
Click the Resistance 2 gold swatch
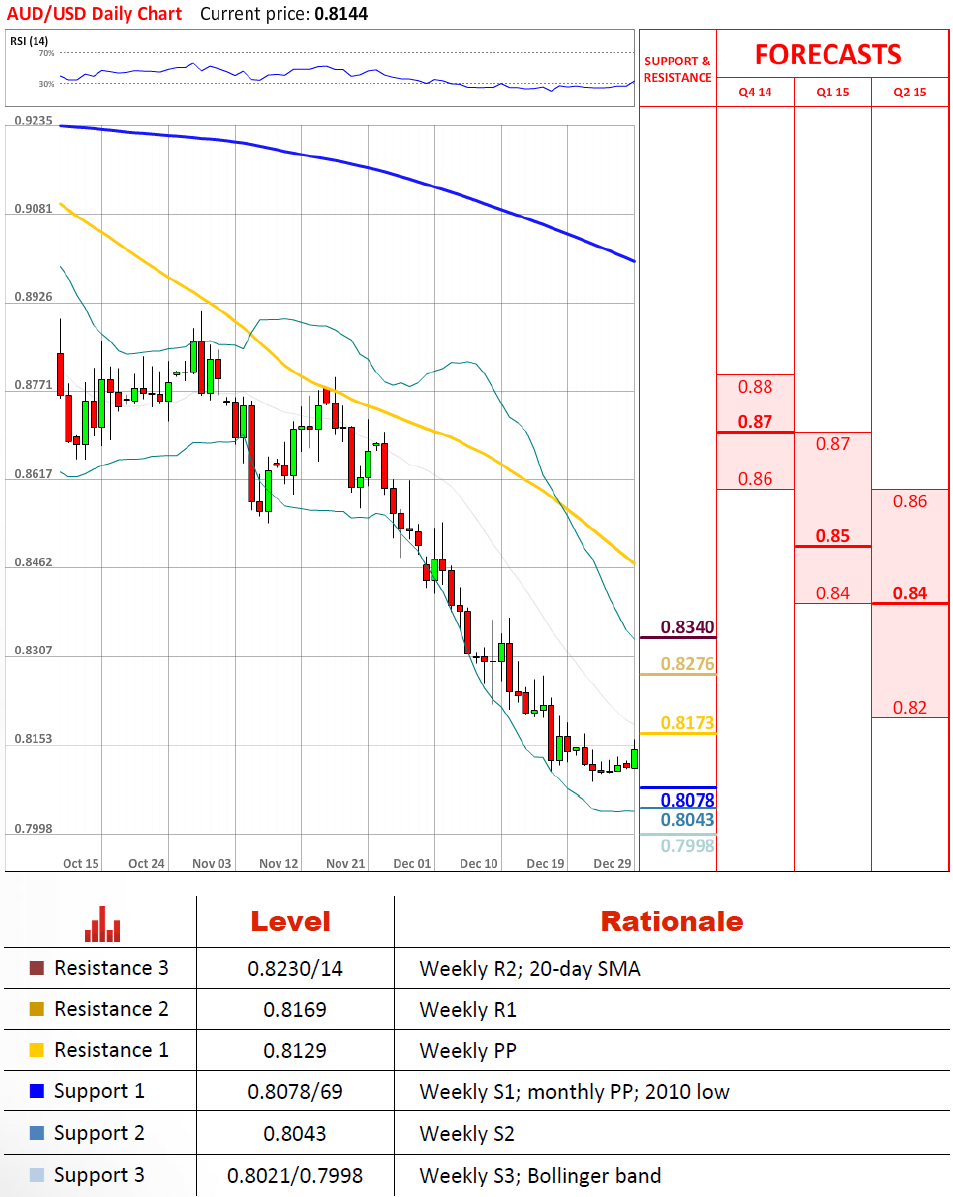tap(37, 1009)
